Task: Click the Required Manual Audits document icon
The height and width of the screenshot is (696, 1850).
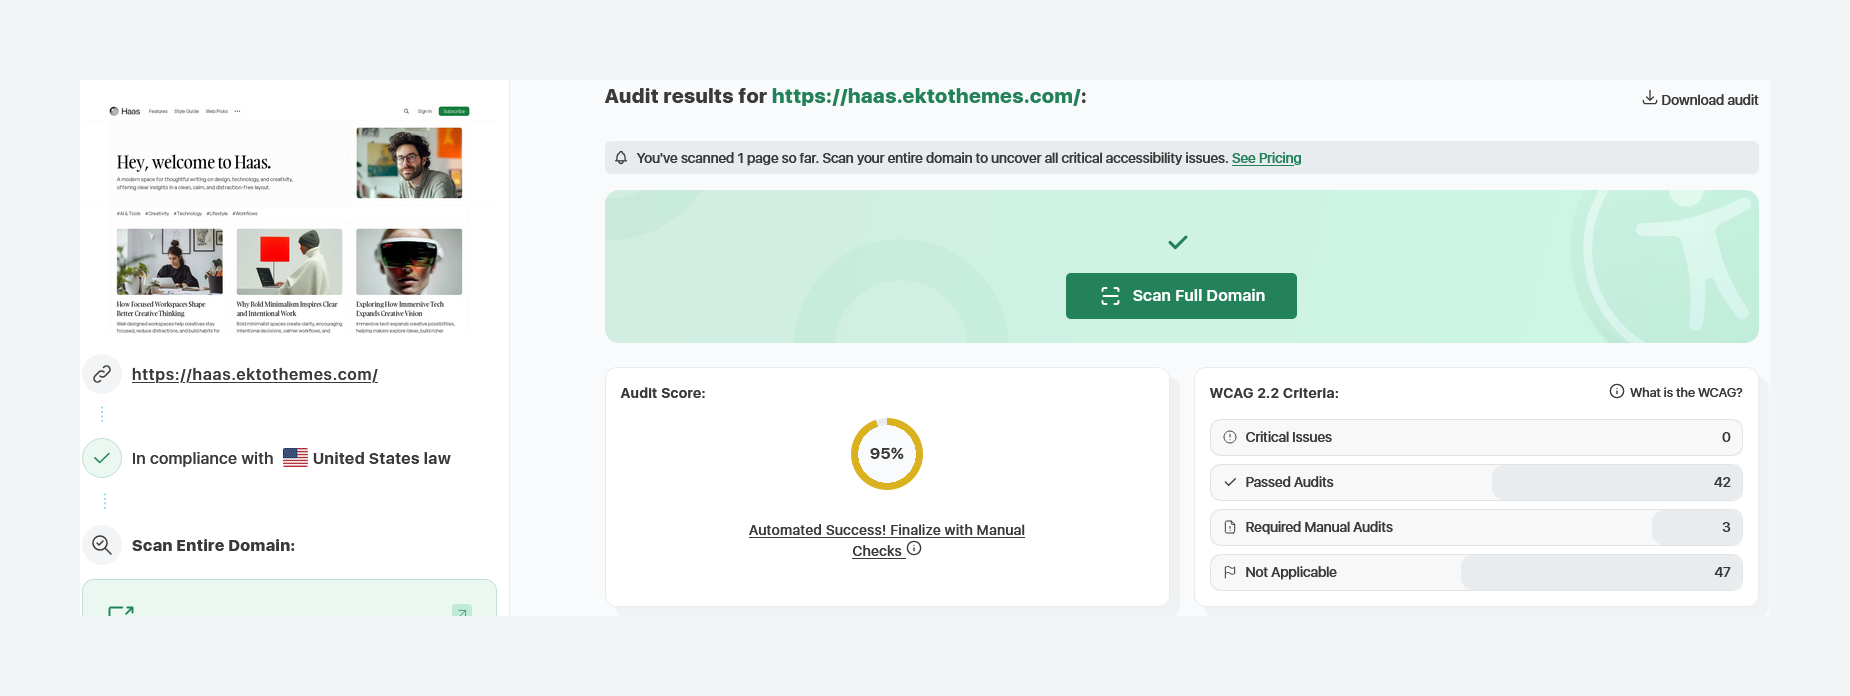Action: pyautogui.click(x=1230, y=527)
